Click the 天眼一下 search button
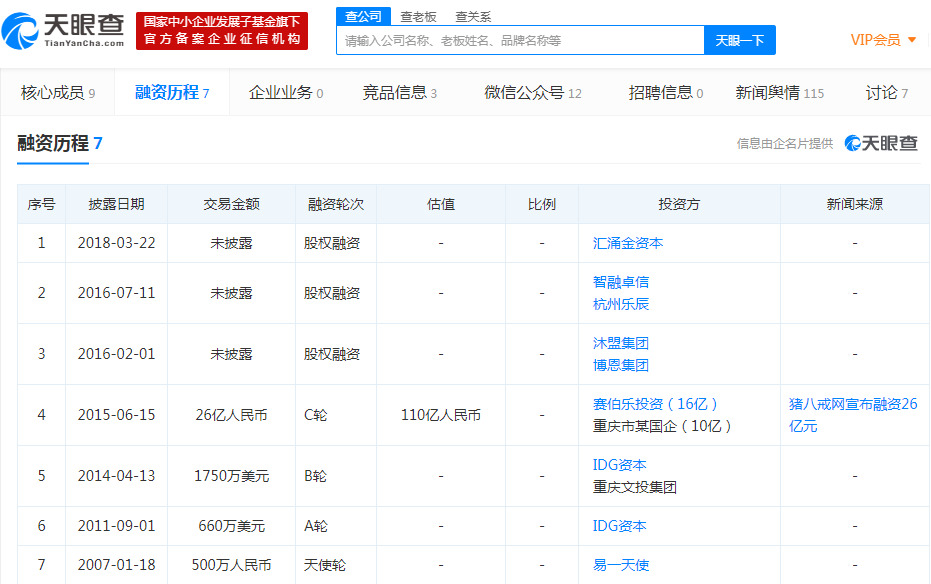931x584 pixels. [740, 40]
